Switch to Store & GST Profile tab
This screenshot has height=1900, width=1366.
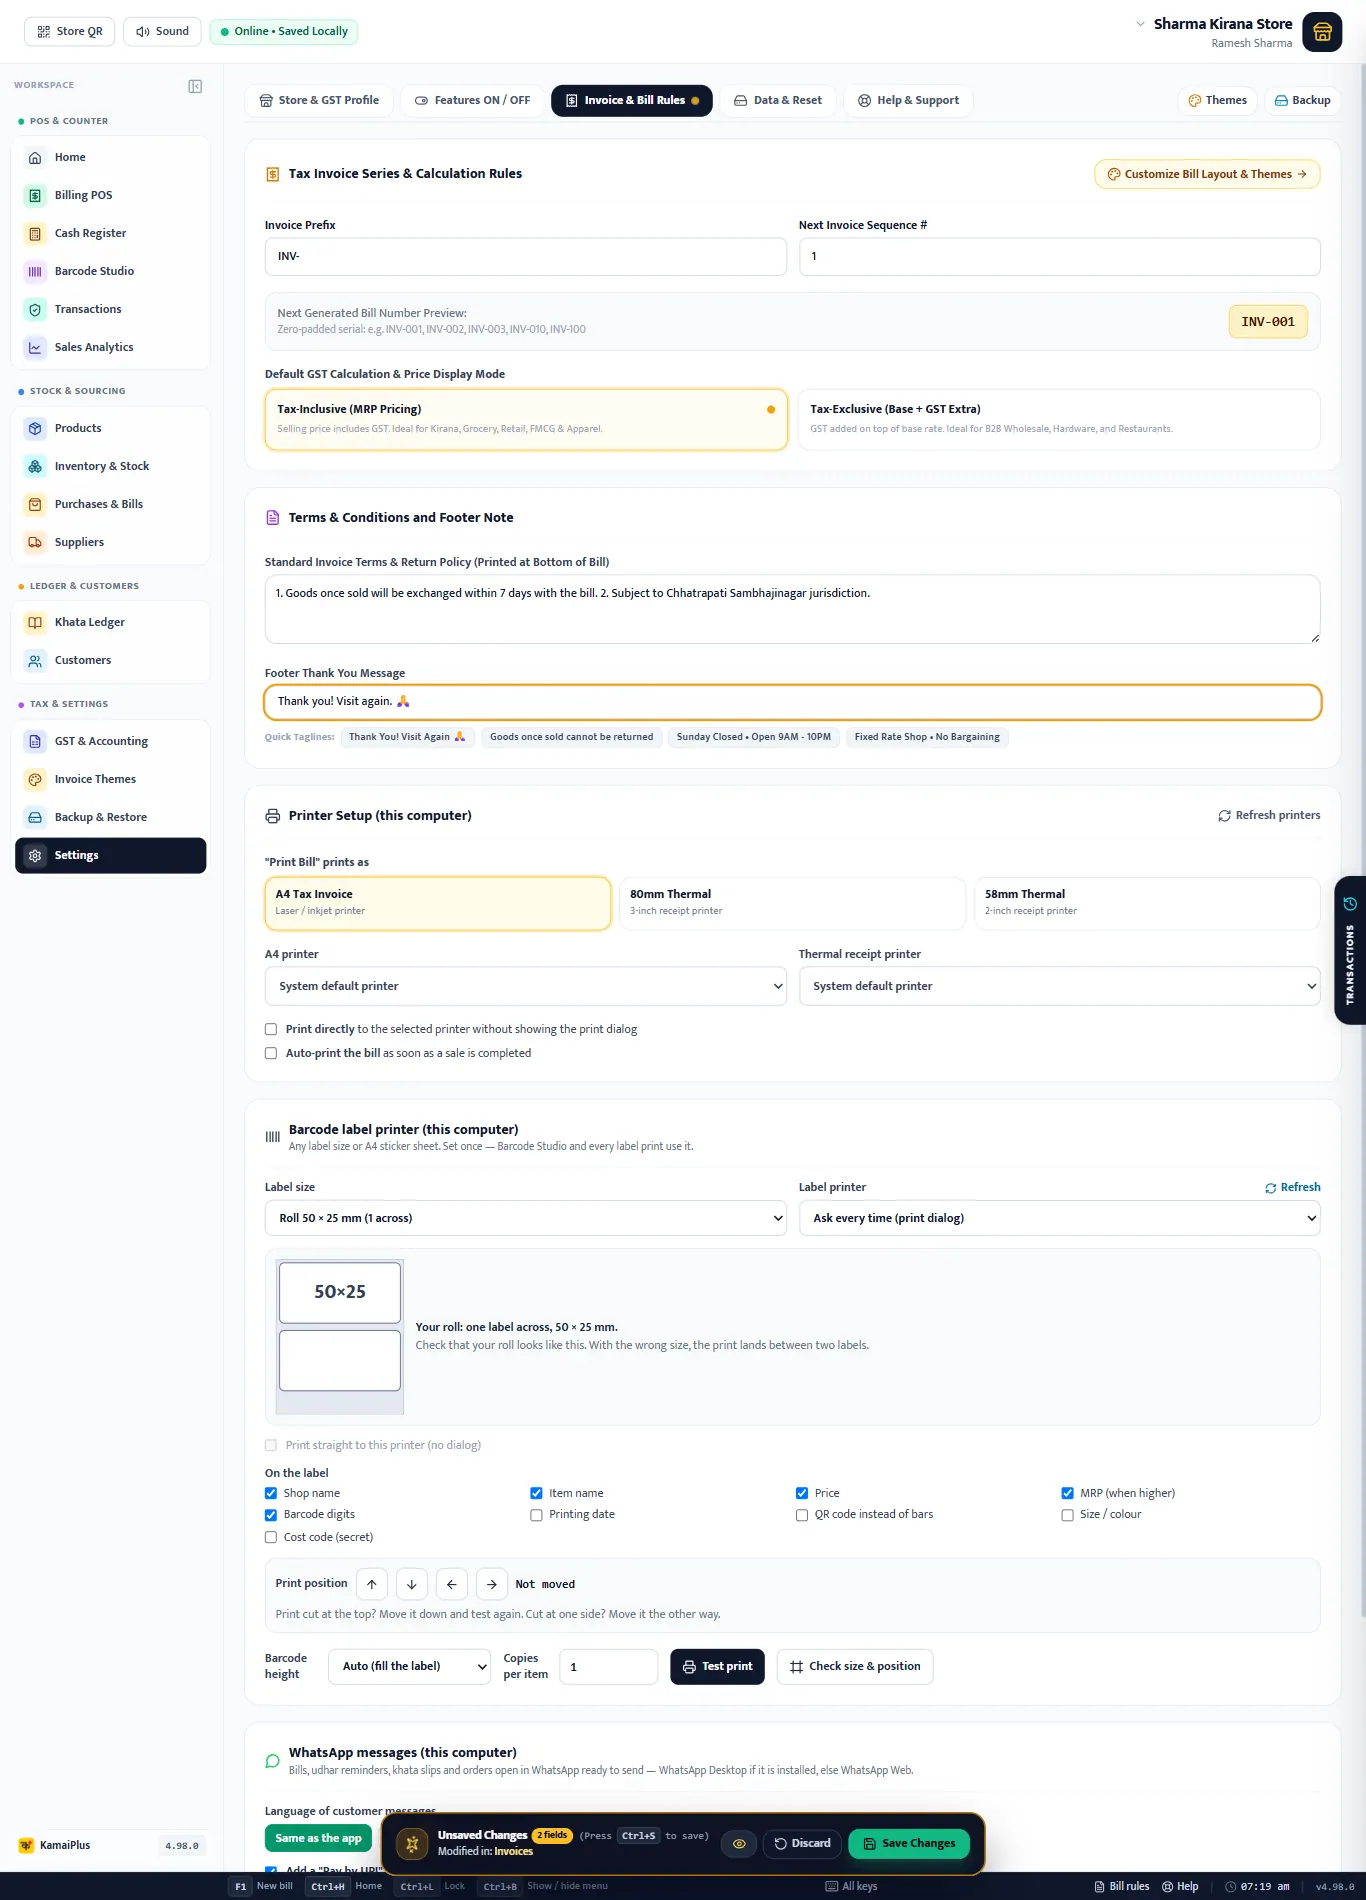point(319,100)
